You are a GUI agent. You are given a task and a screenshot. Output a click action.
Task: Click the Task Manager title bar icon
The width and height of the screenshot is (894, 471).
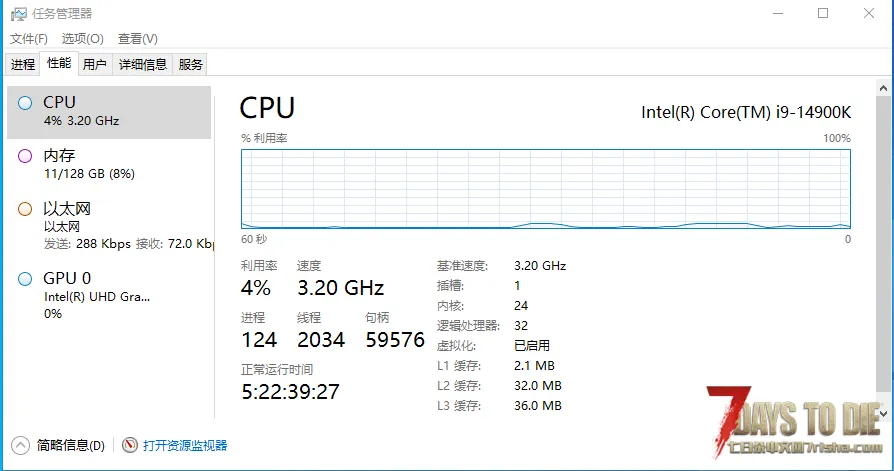pos(18,14)
